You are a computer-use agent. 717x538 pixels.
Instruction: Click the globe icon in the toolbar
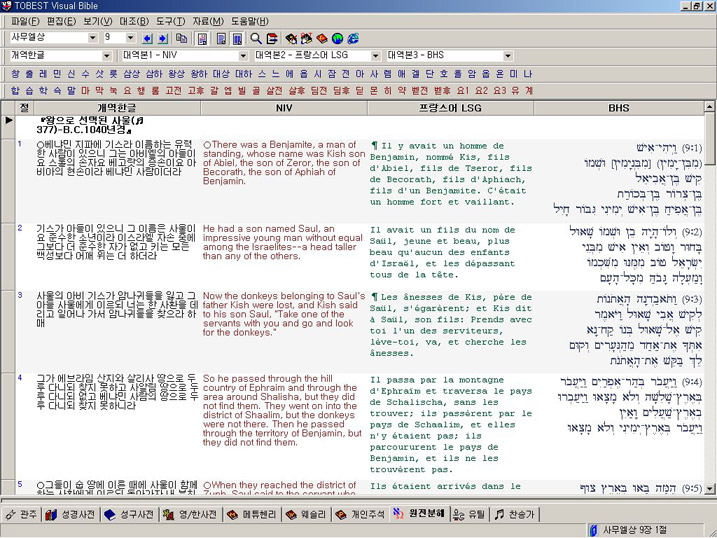pos(337,39)
